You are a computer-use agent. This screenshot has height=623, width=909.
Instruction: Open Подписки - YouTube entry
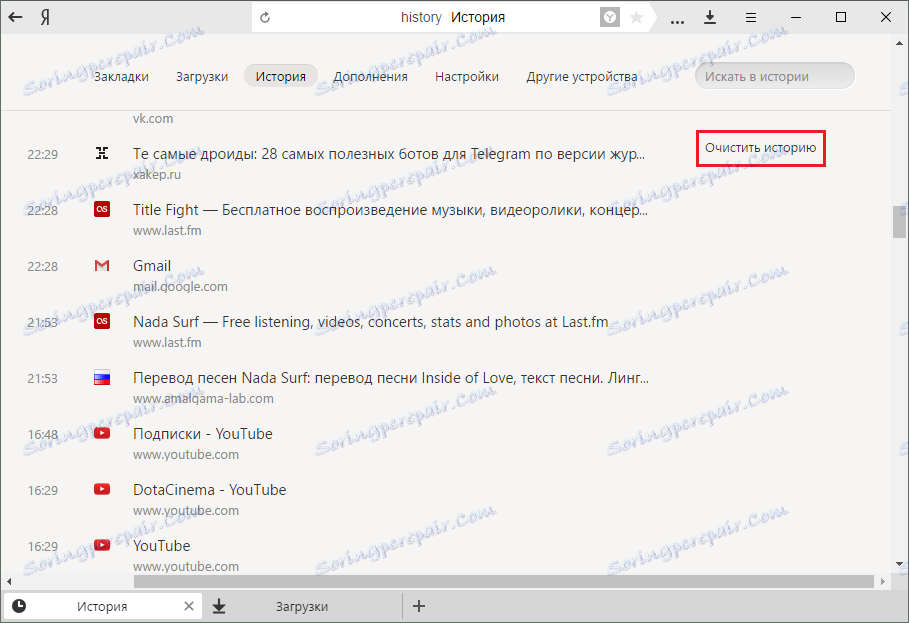203,433
